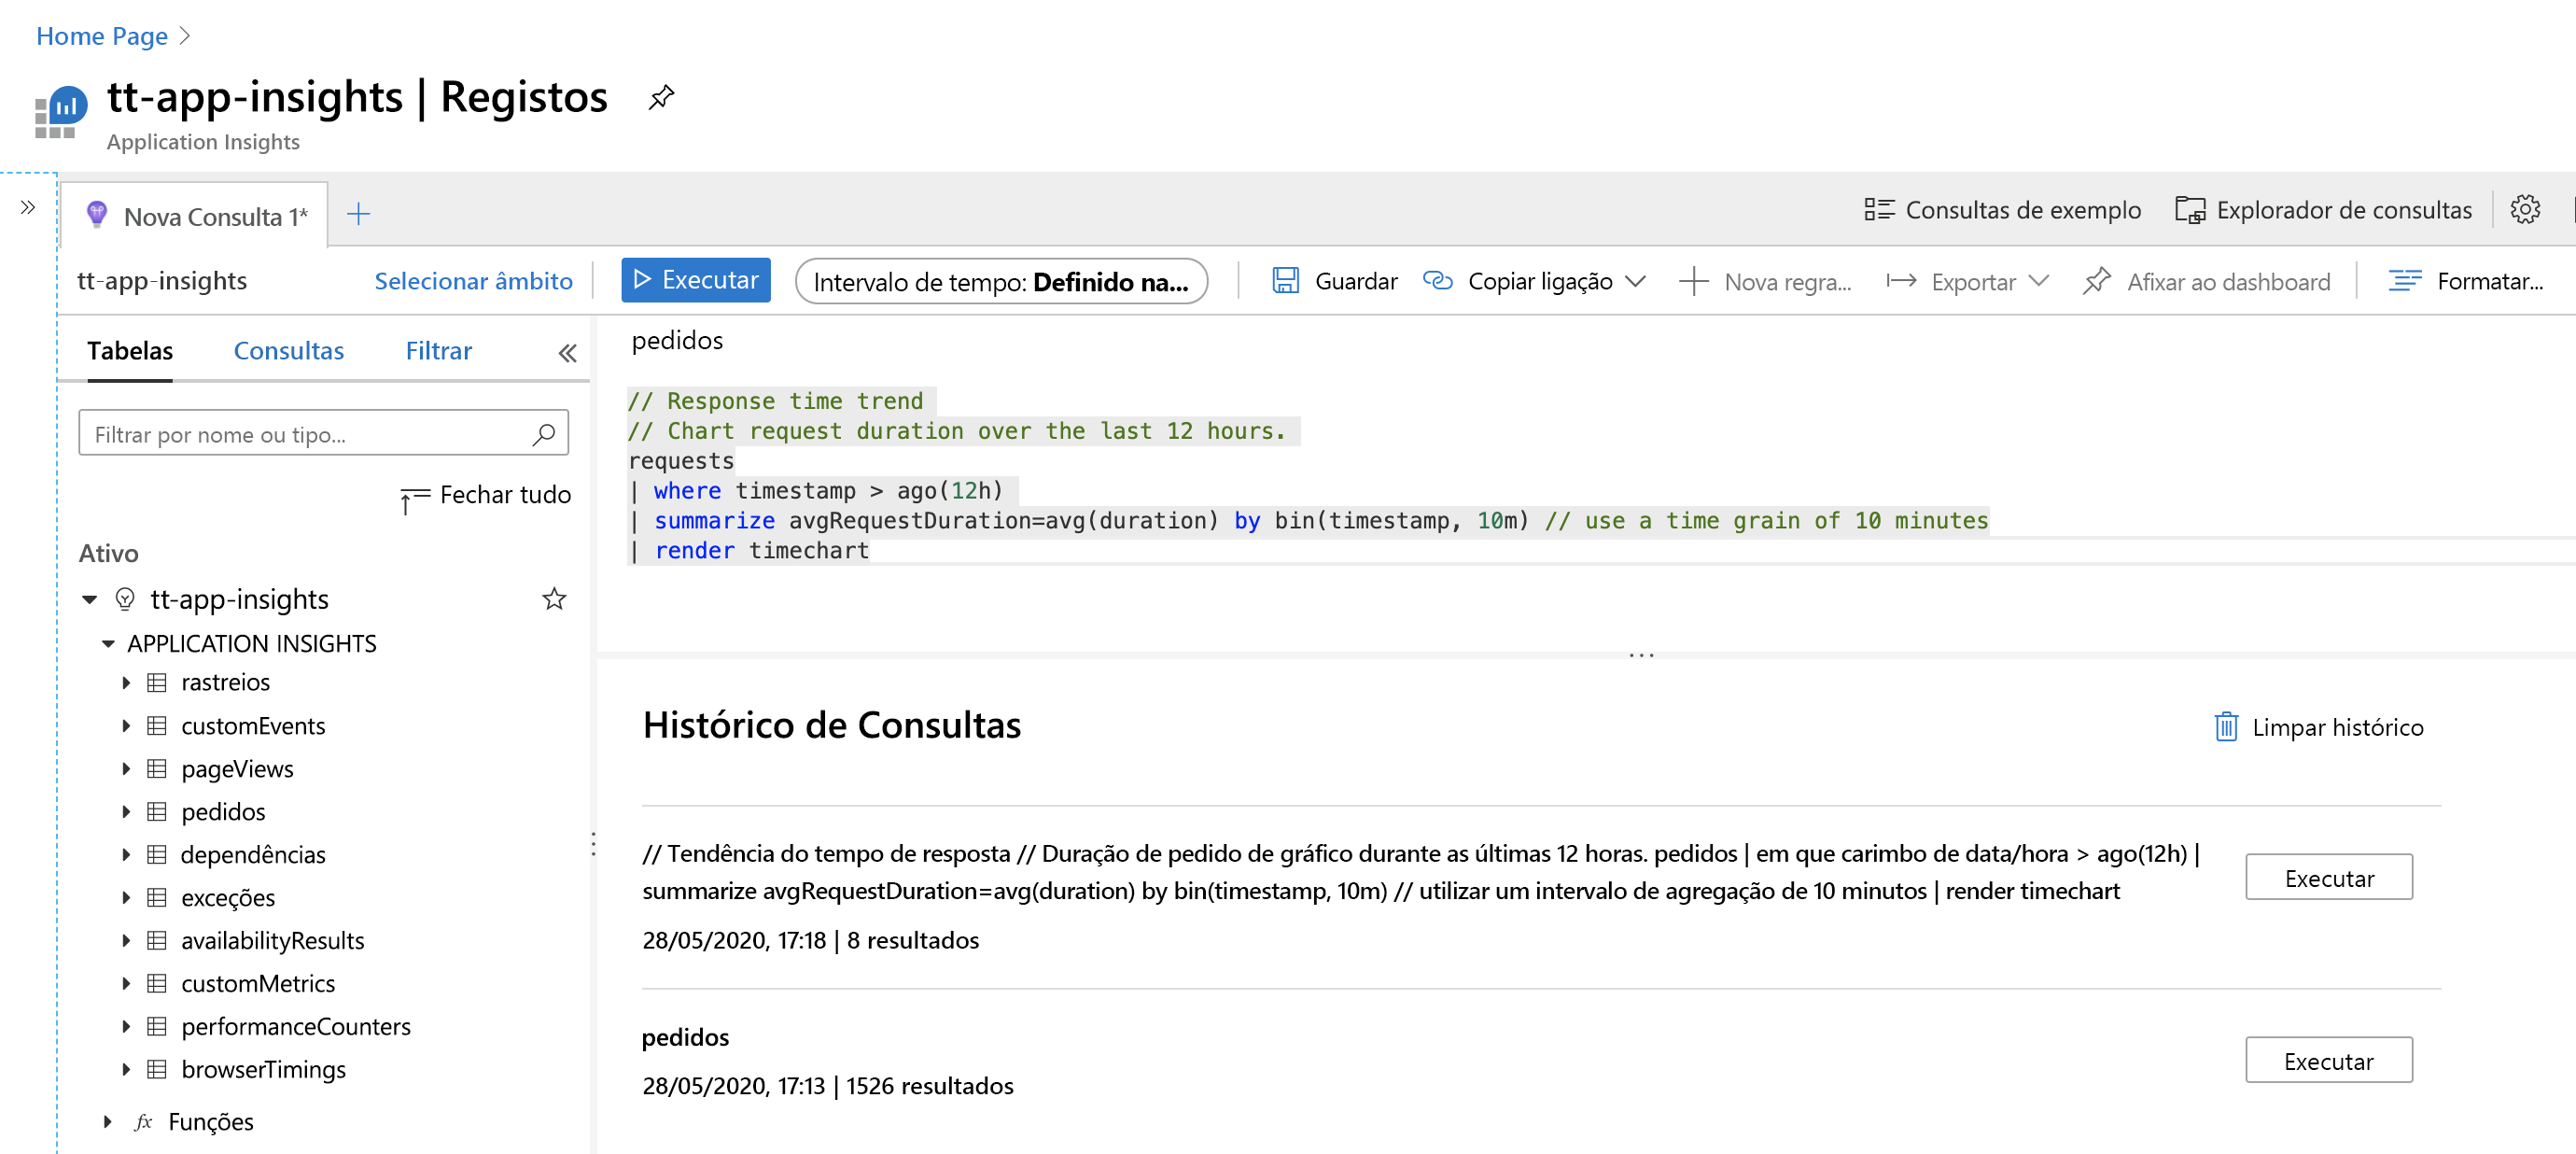2576x1154 pixels.
Task: Click the Guardar save icon
Action: click(x=1285, y=281)
